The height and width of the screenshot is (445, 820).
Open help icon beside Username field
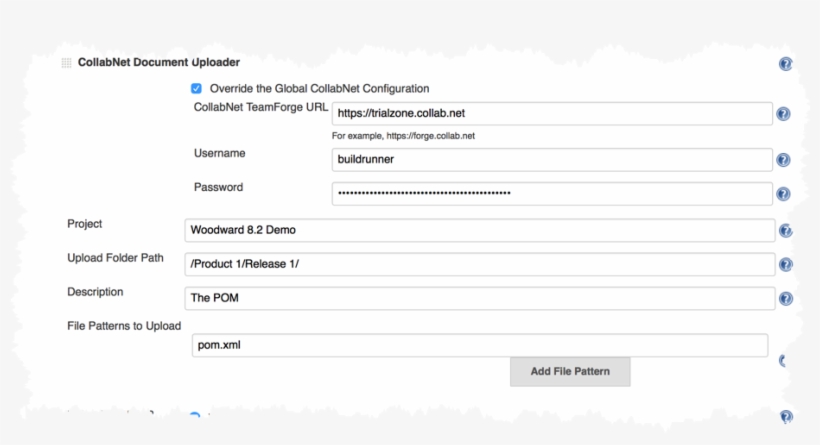tap(783, 160)
